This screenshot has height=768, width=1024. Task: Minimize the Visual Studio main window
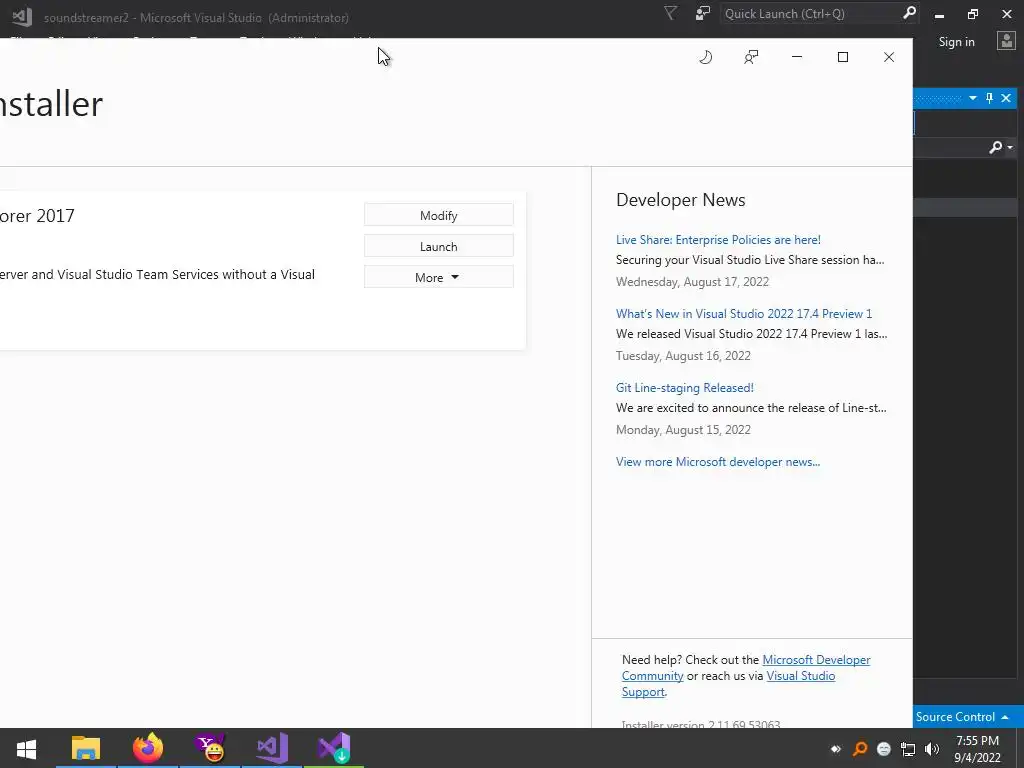tap(939, 14)
